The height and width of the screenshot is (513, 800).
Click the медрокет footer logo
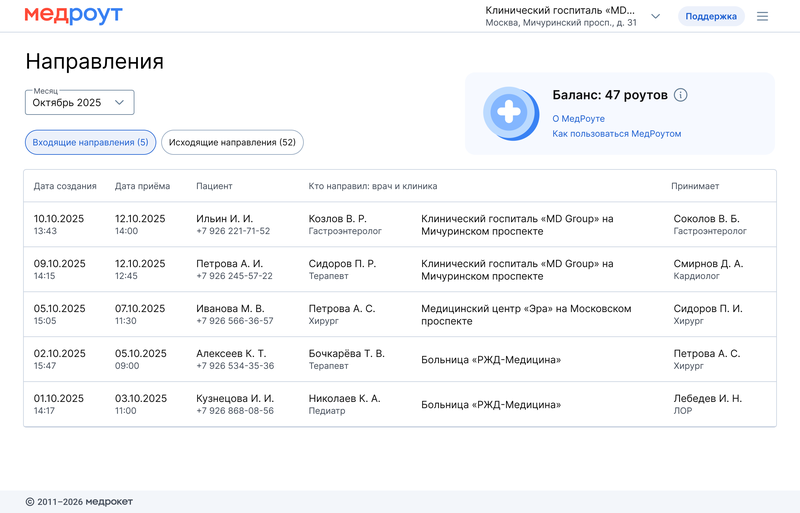(x=108, y=501)
